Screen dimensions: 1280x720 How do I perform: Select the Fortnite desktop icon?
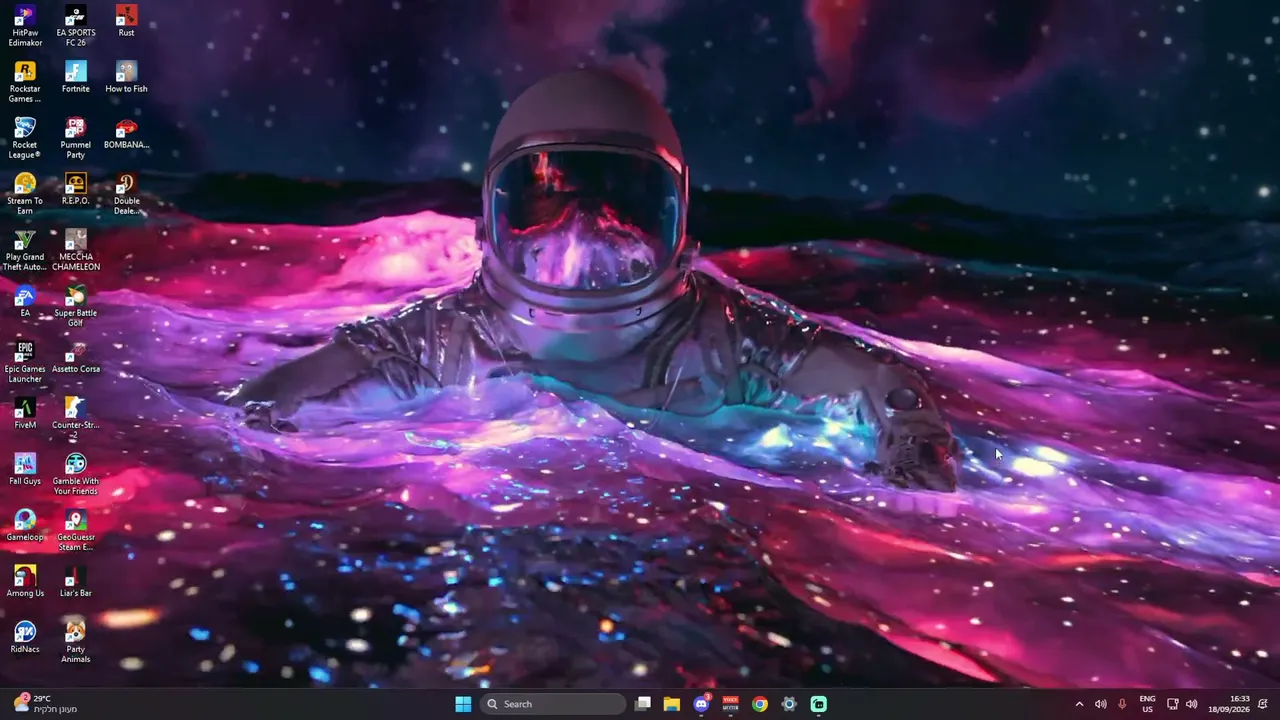click(x=76, y=77)
